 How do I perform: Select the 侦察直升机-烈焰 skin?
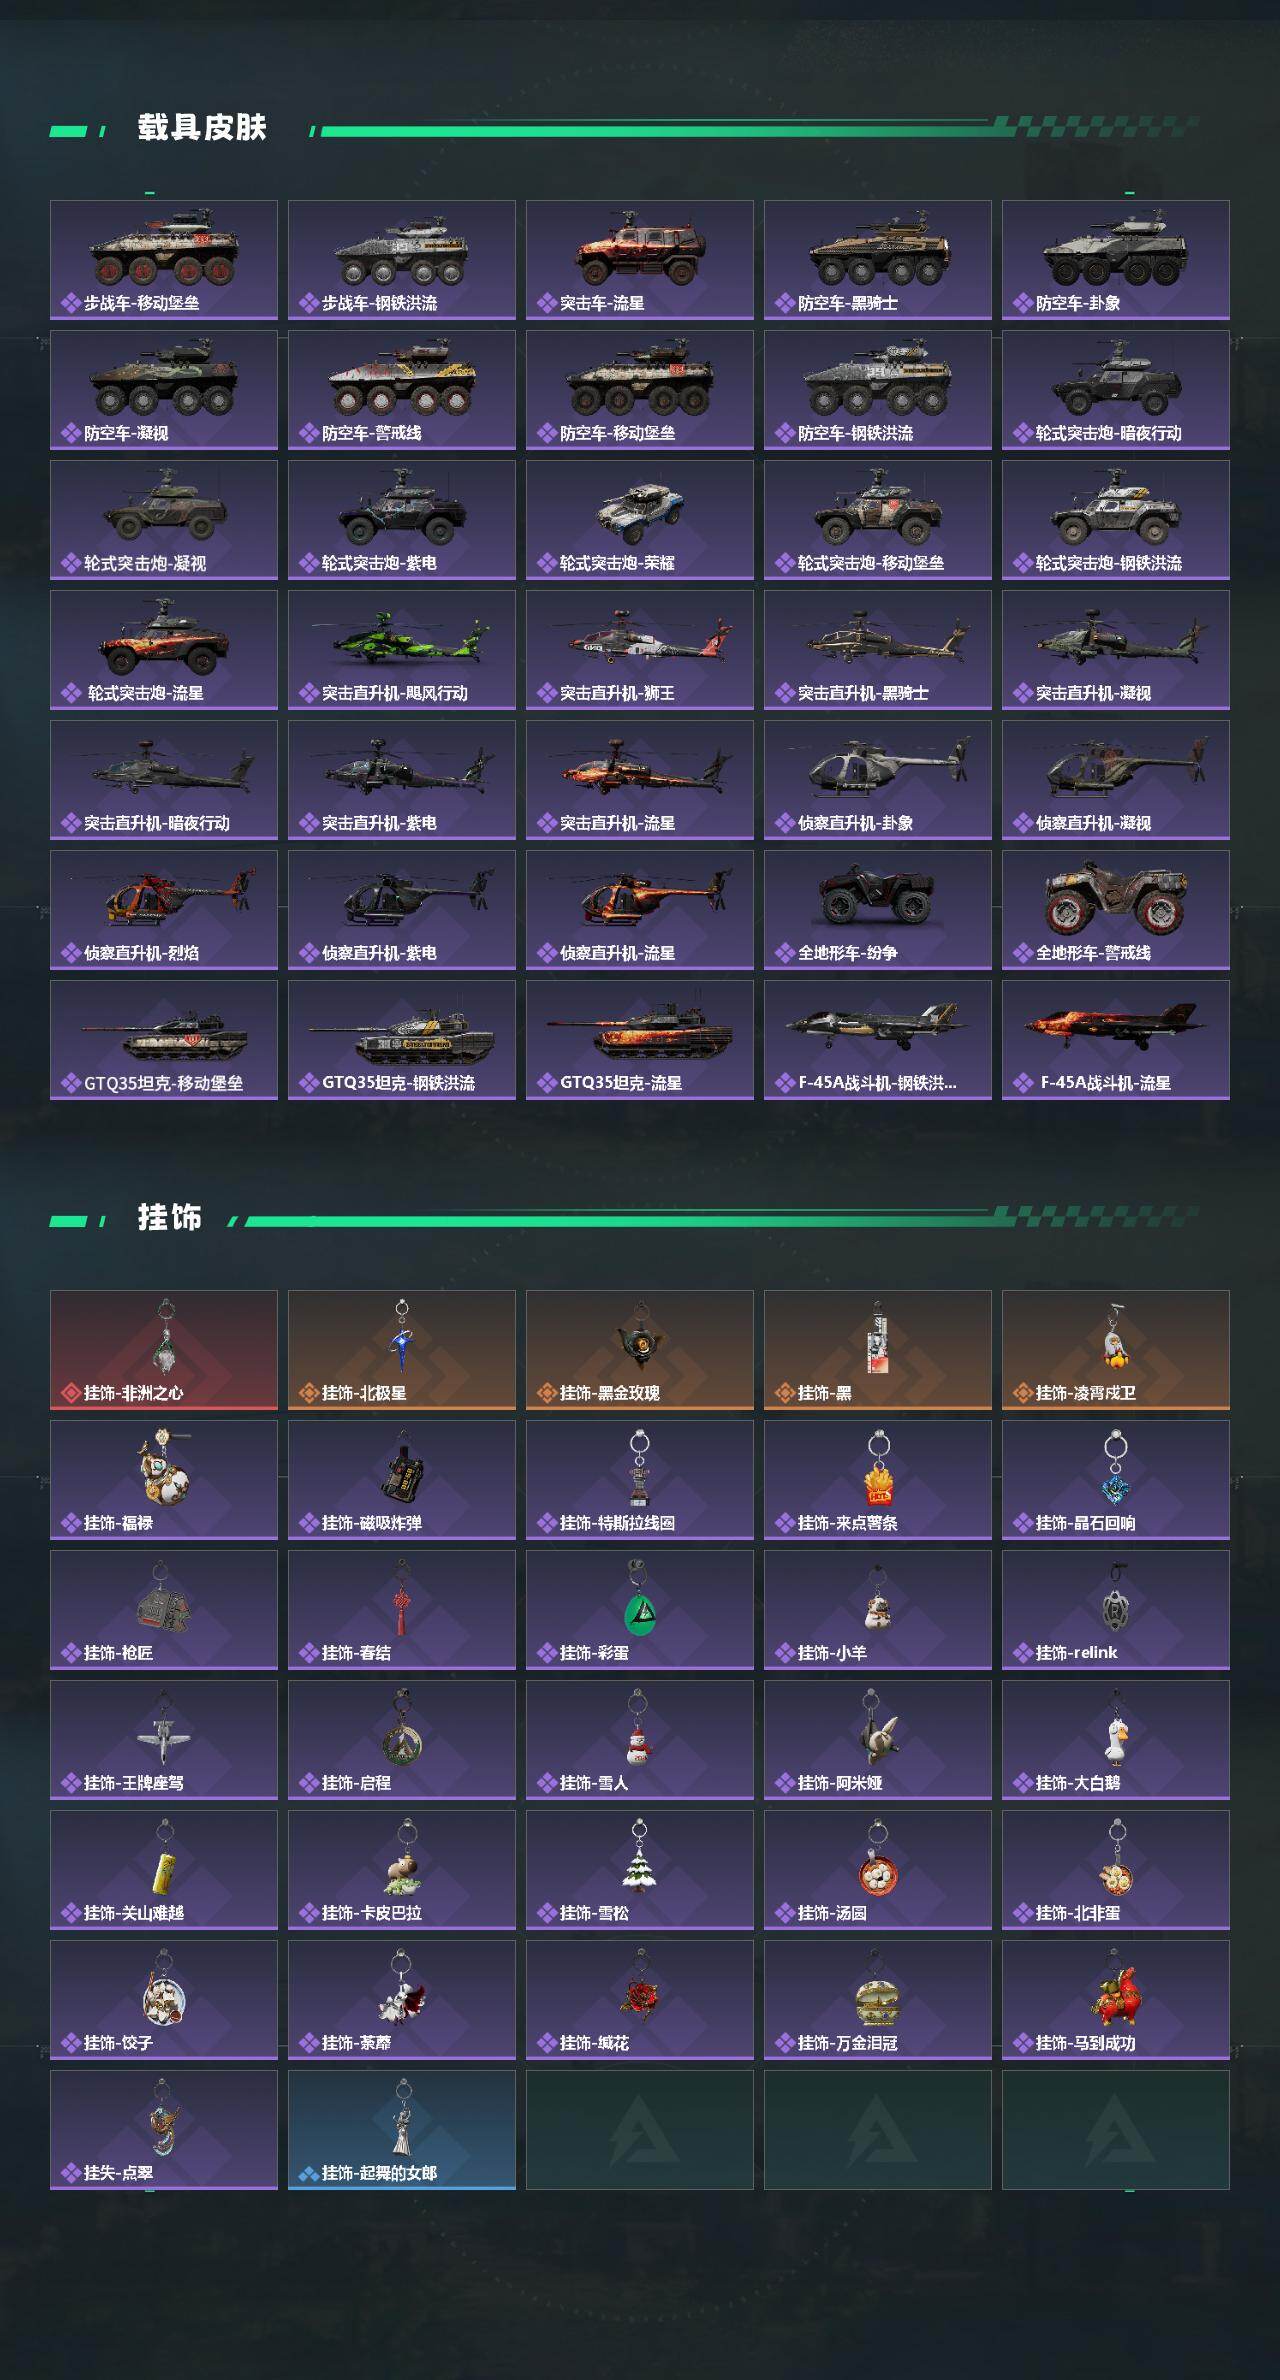[164, 910]
